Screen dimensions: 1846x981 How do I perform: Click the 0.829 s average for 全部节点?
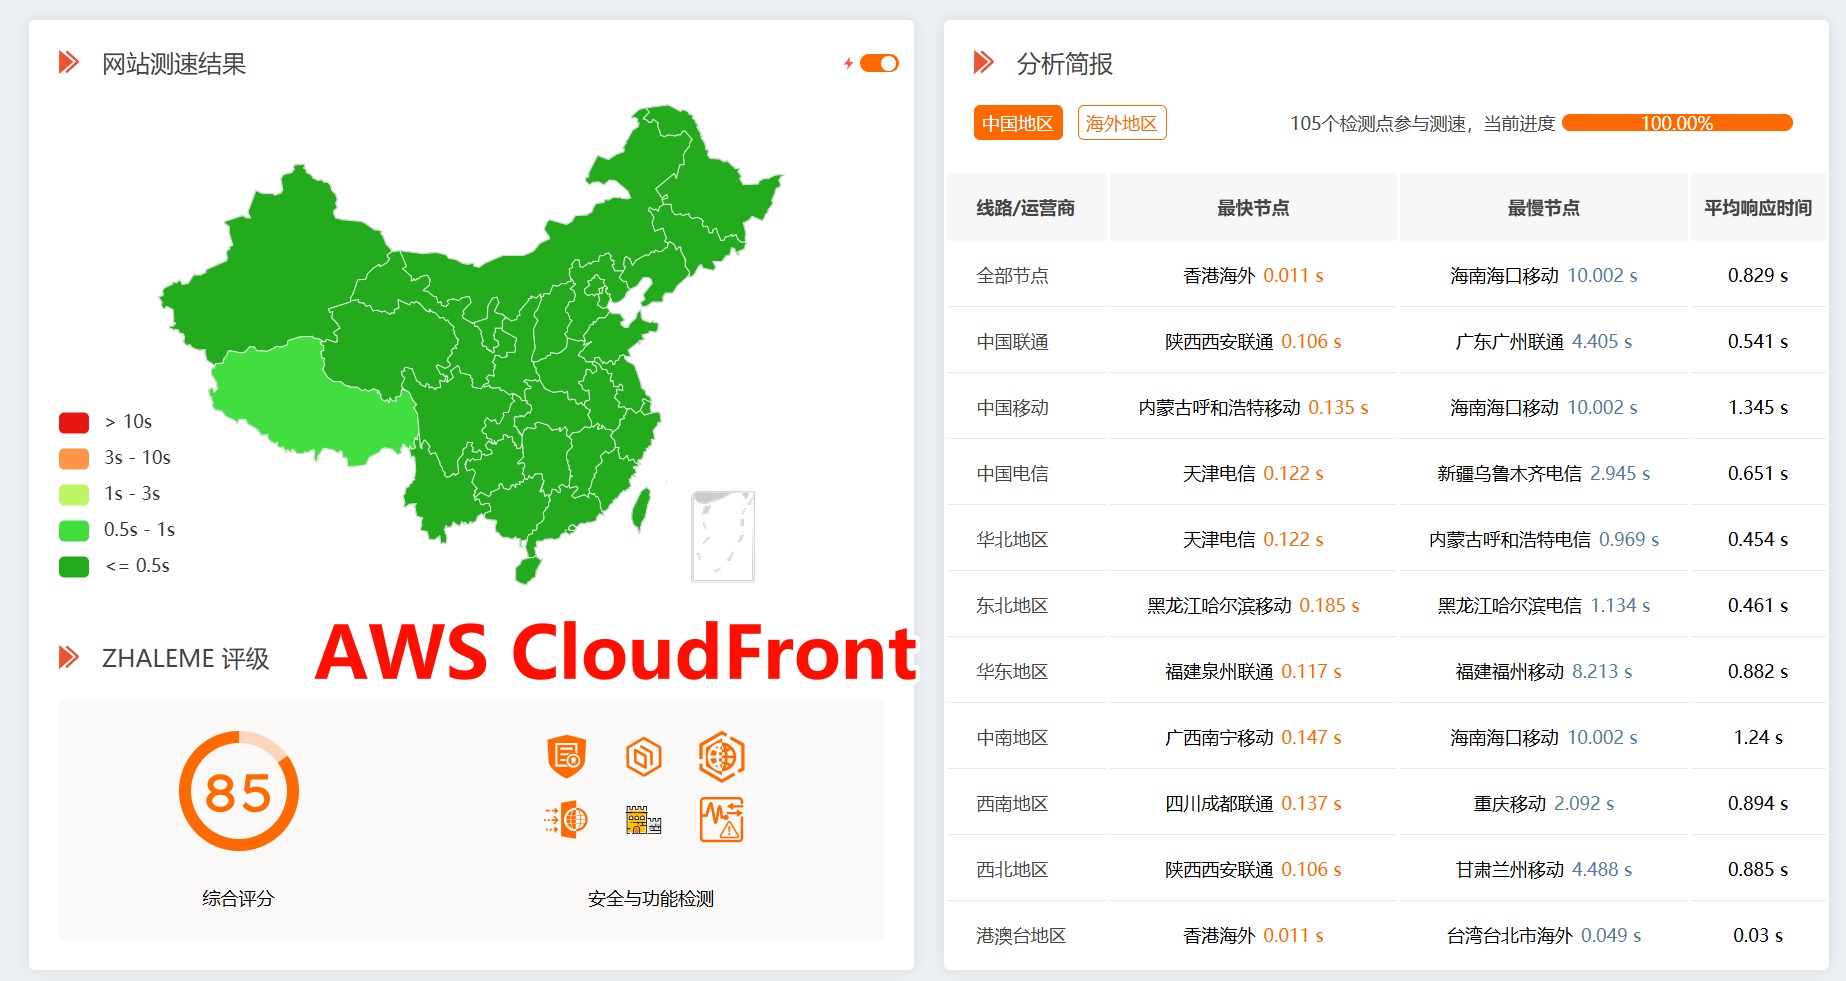(x=1758, y=275)
